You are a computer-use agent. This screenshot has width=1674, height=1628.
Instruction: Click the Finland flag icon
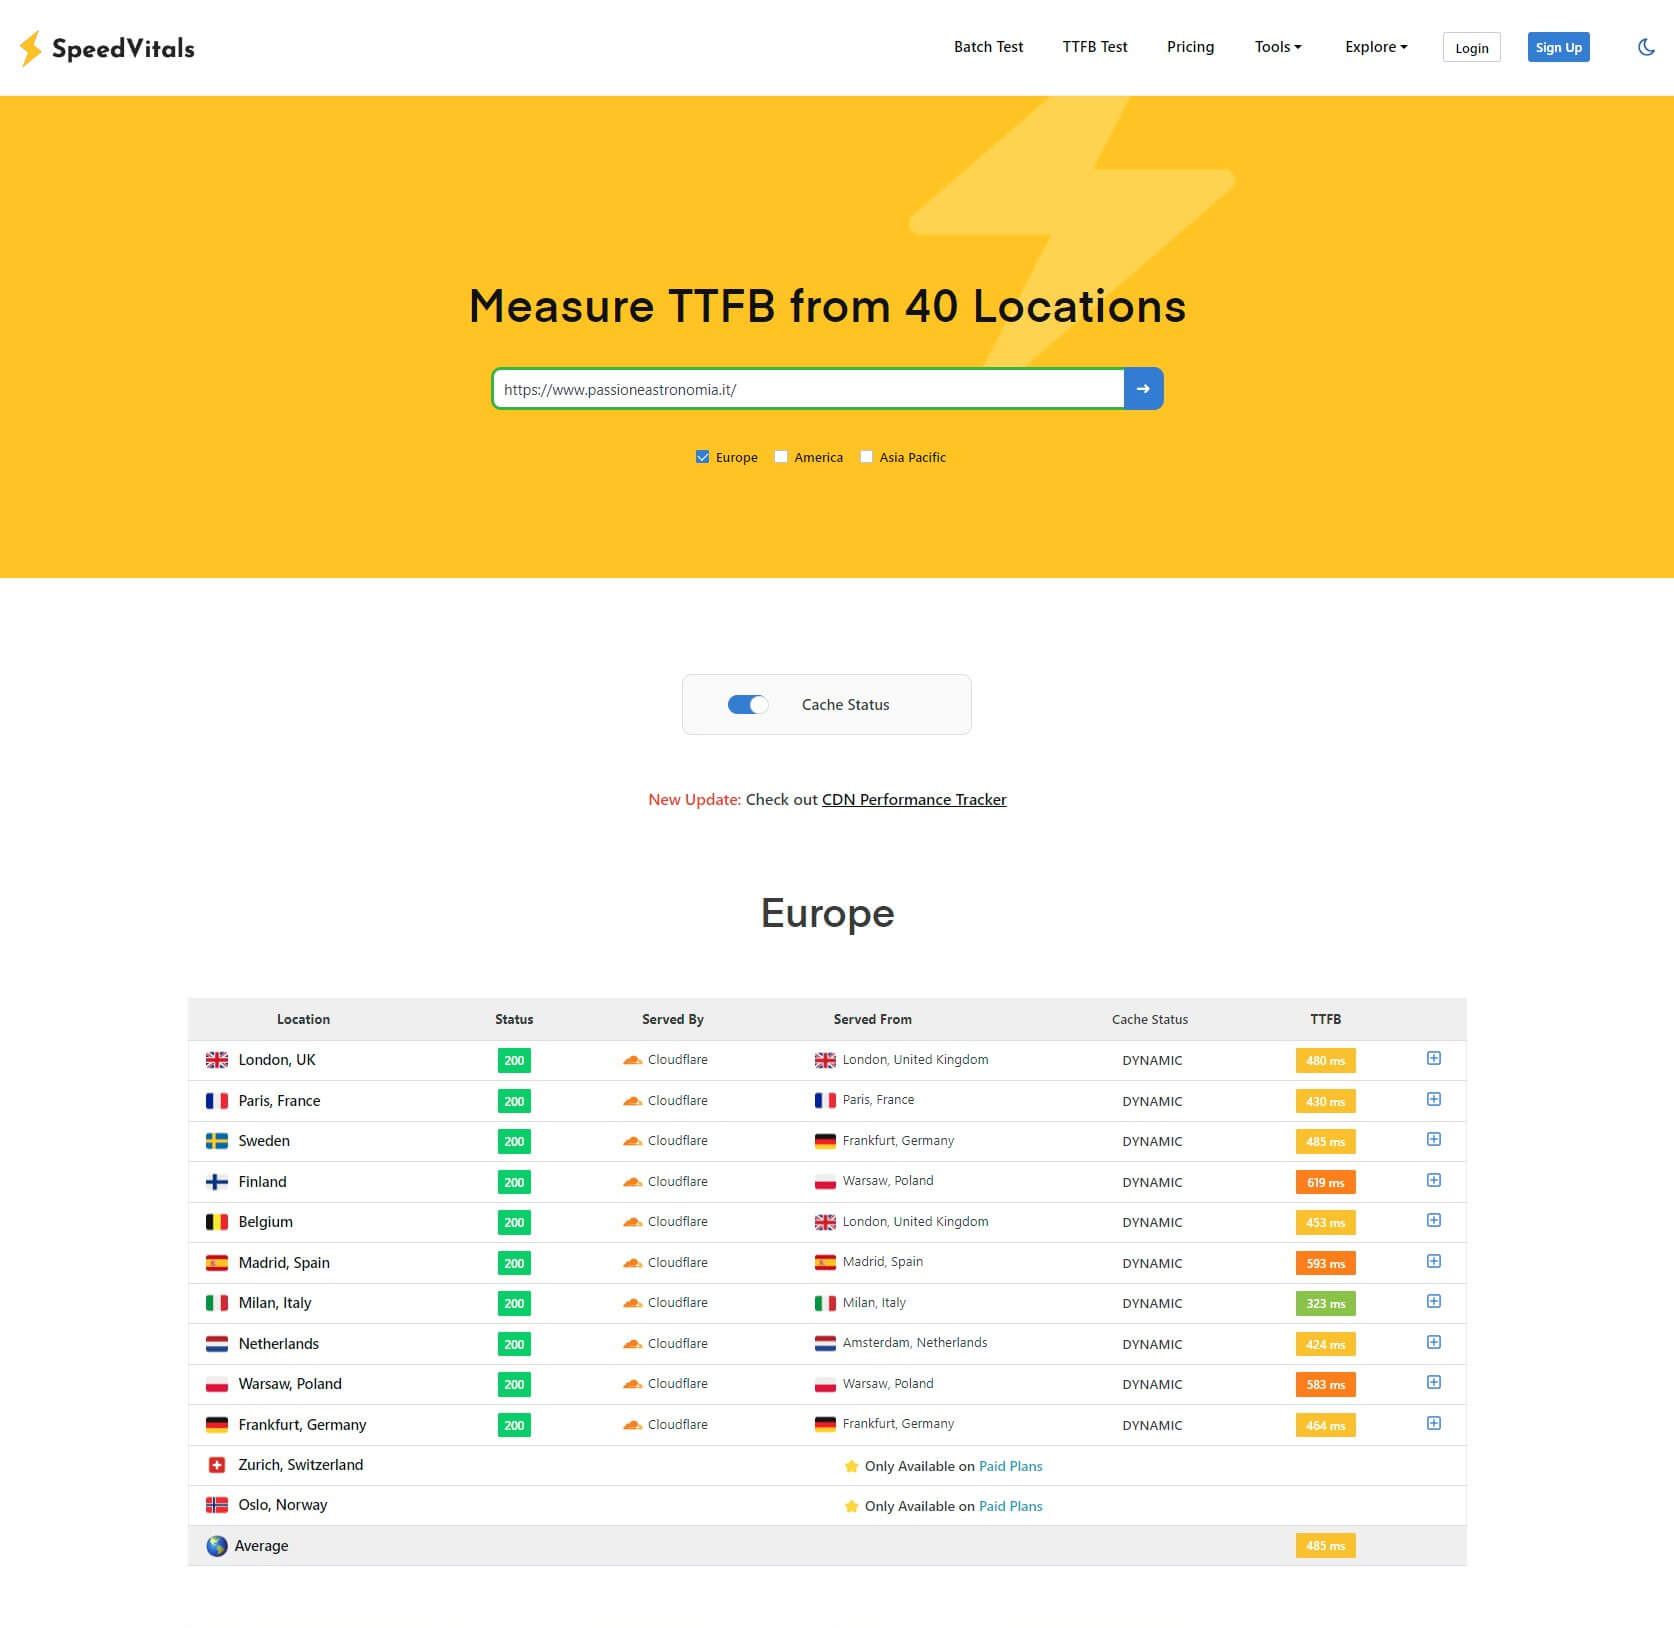pos(217,1182)
